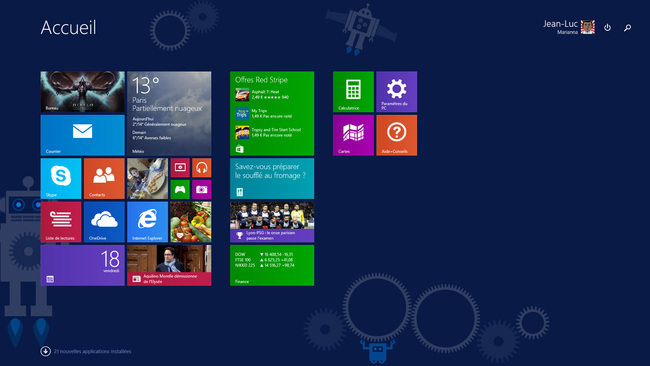
Task: Open the small pink Camera tile
Action: point(201,189)
